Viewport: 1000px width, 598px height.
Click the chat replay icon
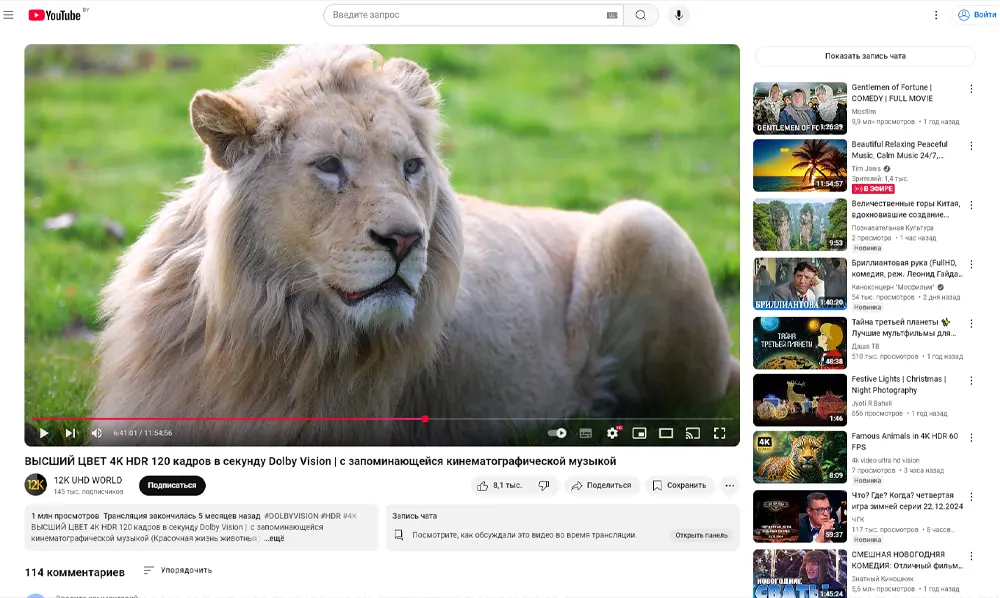(x=399, y=535)
